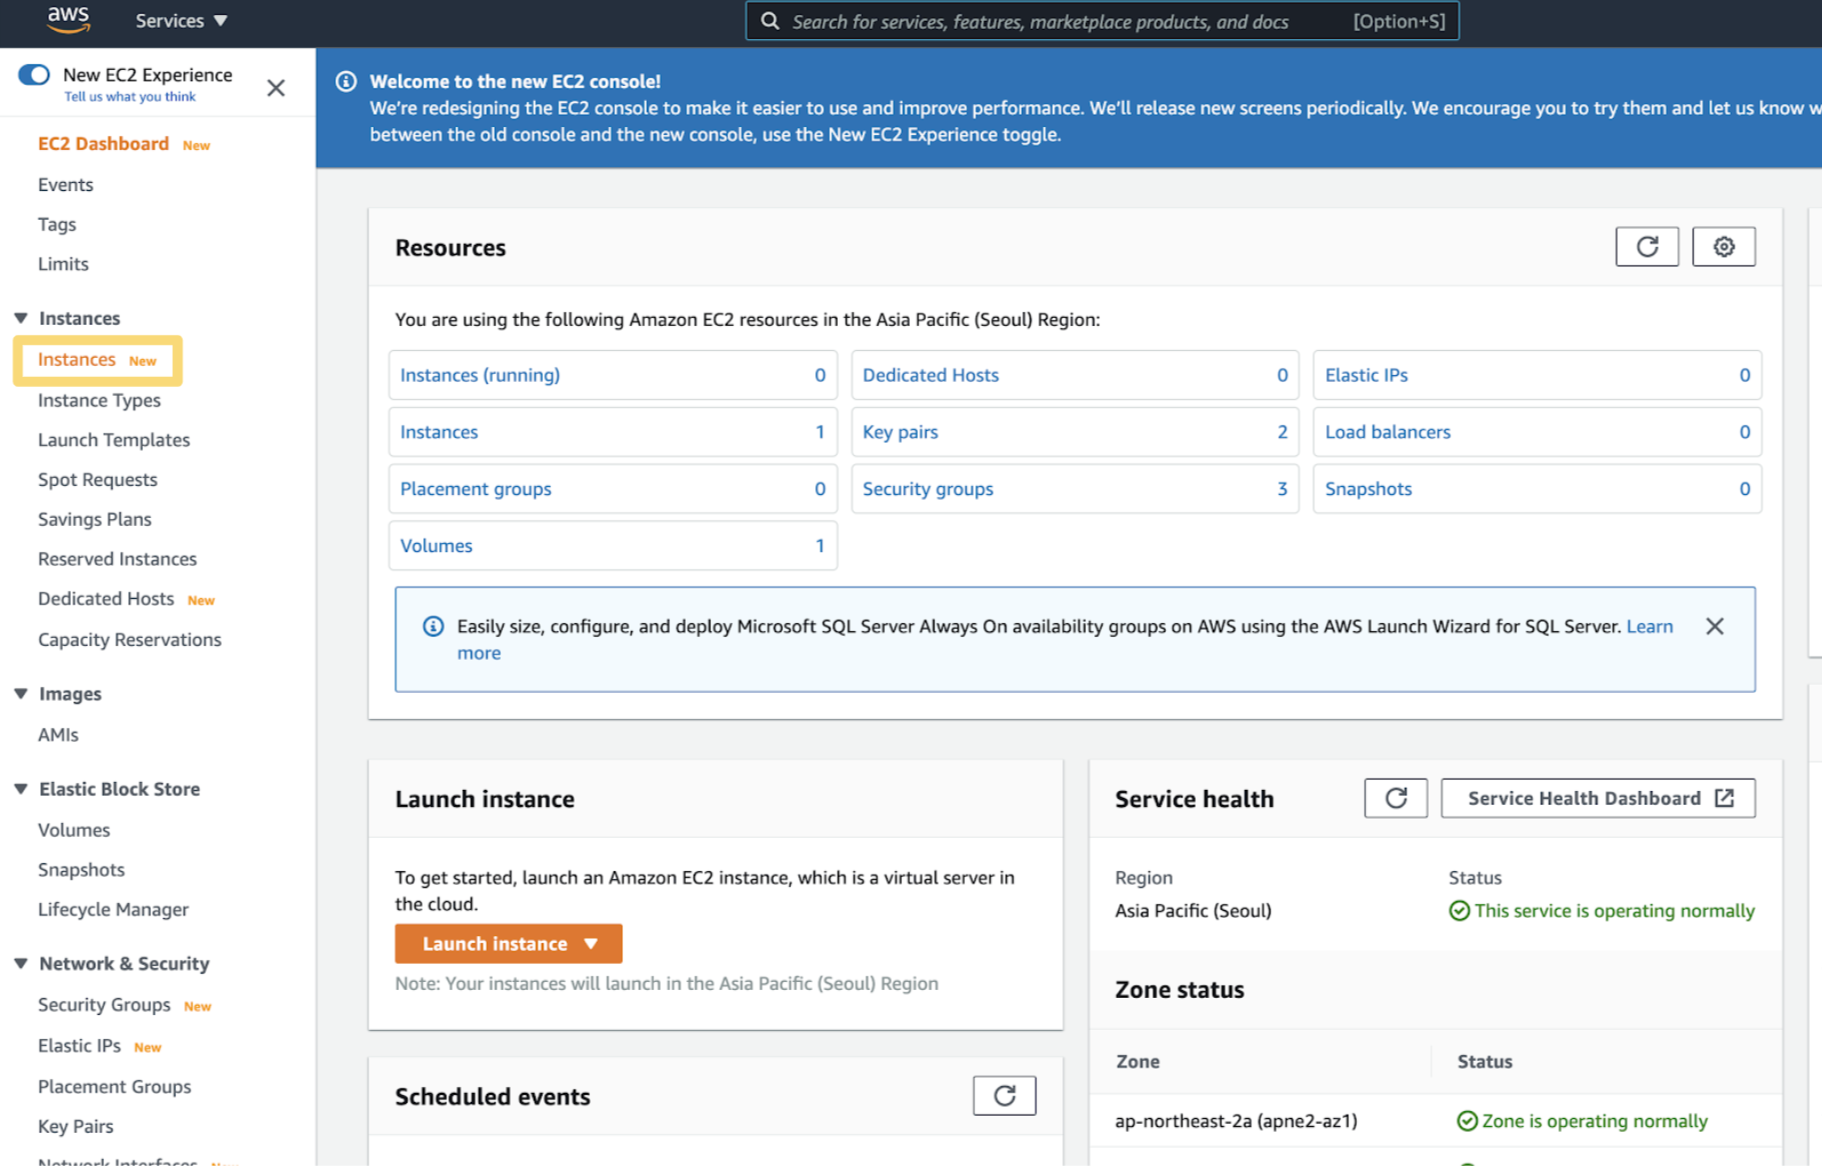Close the New EC2 Experience sidebar panel

coord(276,88)
